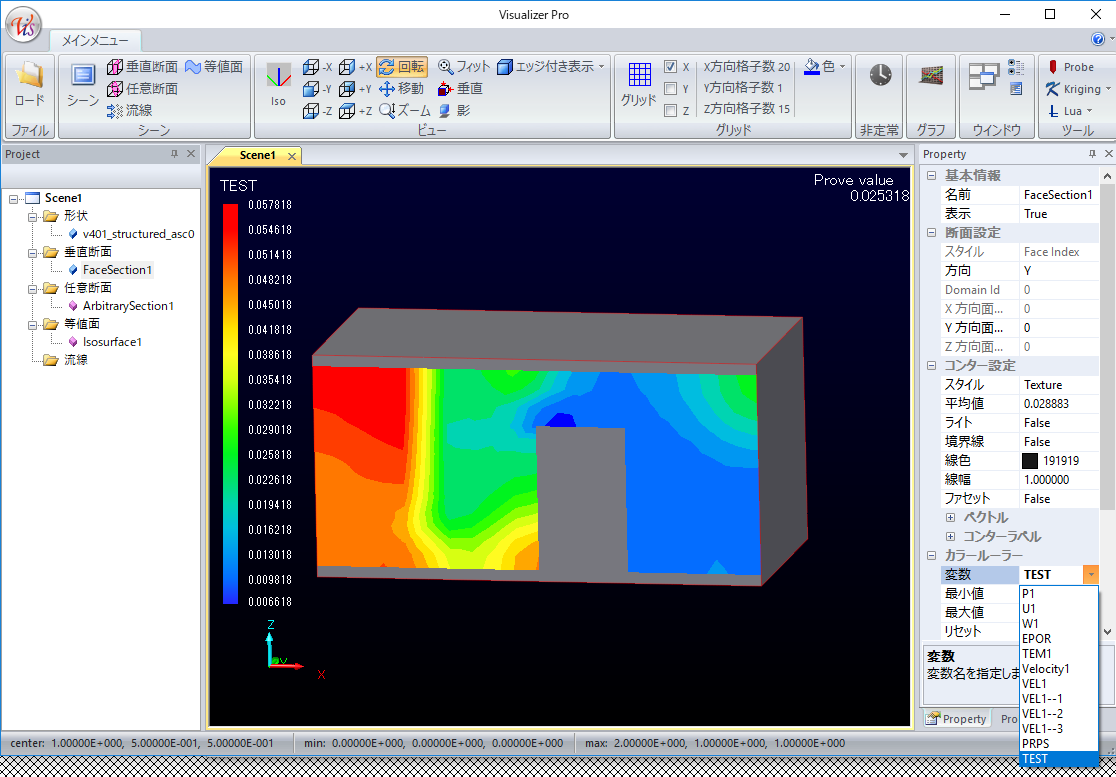The height and width of the screenshot is (777, 1116).
Task: Choose Velocity1 from the variable list
Action: point(1045,669)
